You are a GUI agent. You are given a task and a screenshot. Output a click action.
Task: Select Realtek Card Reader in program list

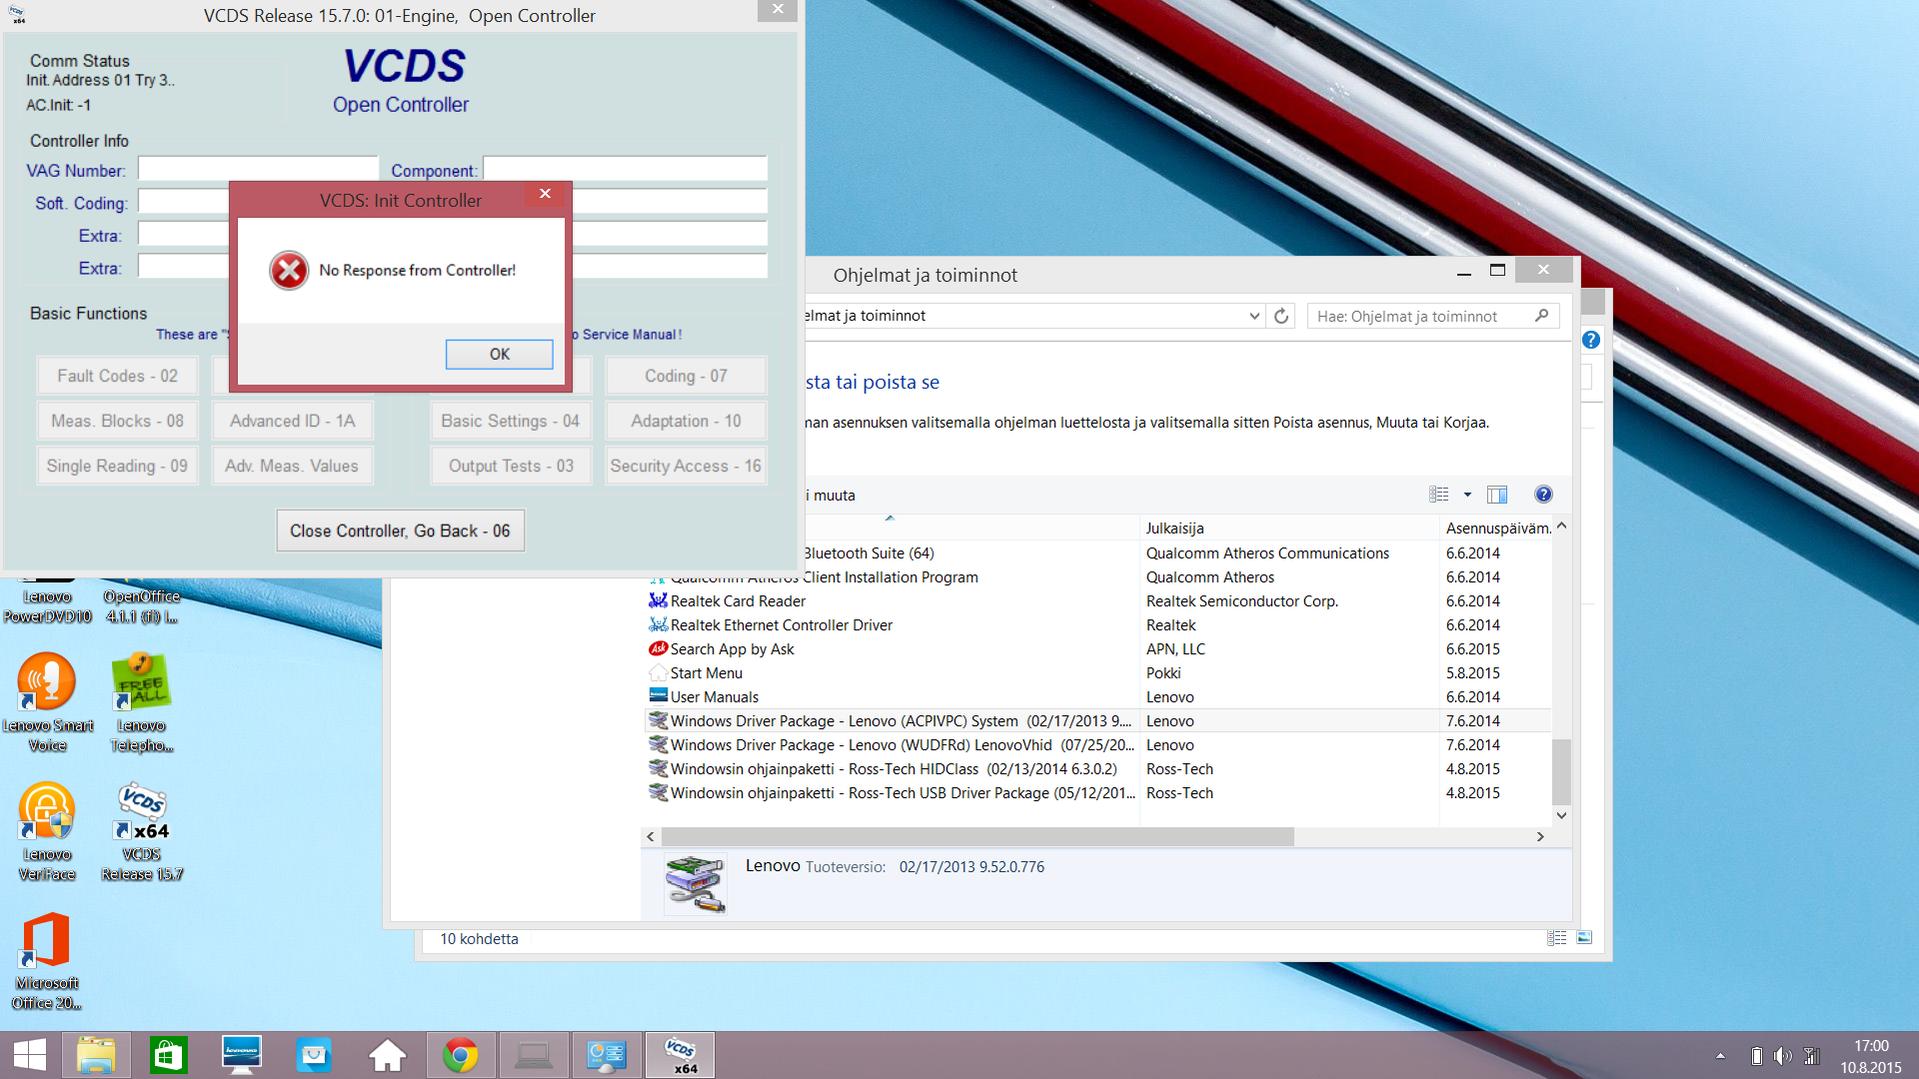pos(737,601)
